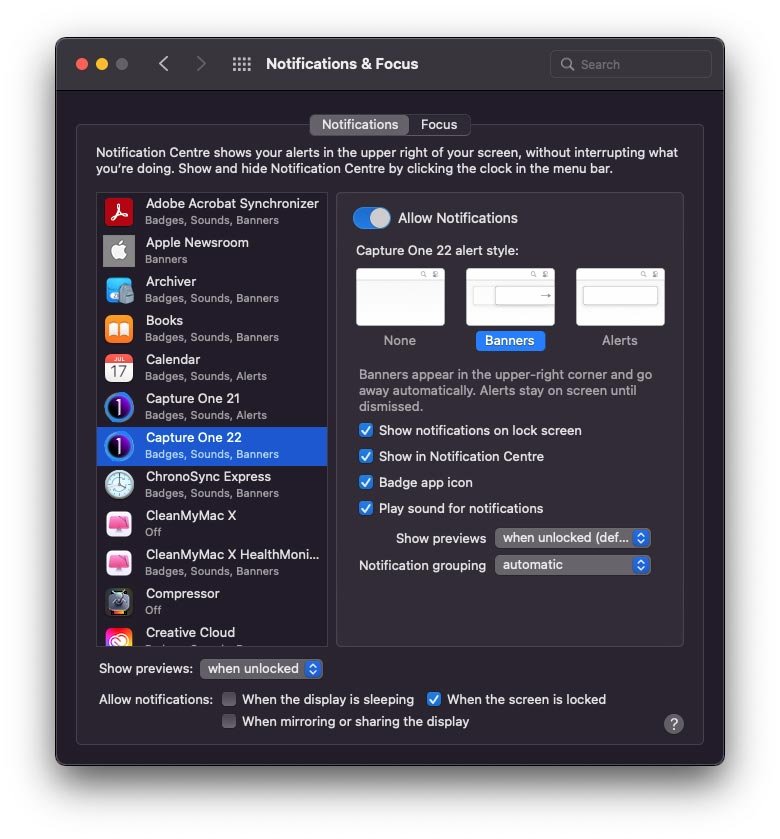
Task: Select the None alert style thumbnail
Action: pos(400,297)
